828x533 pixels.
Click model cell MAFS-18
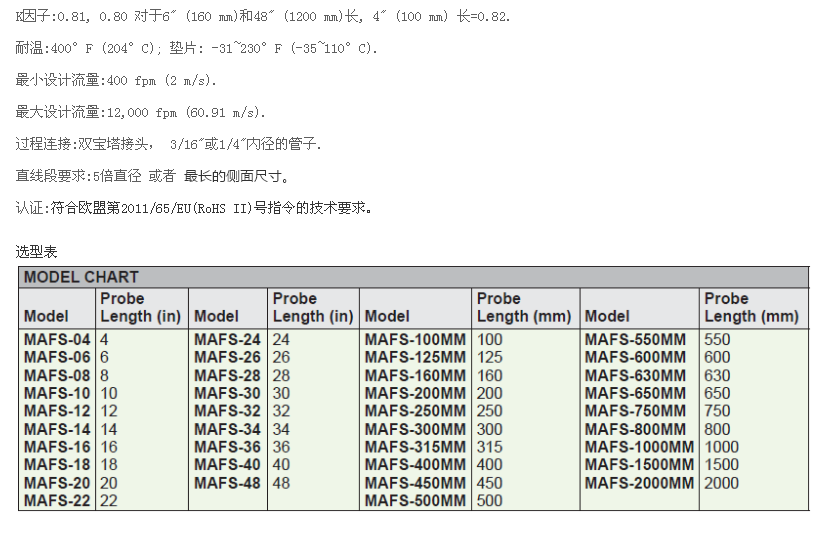(57, 465)
